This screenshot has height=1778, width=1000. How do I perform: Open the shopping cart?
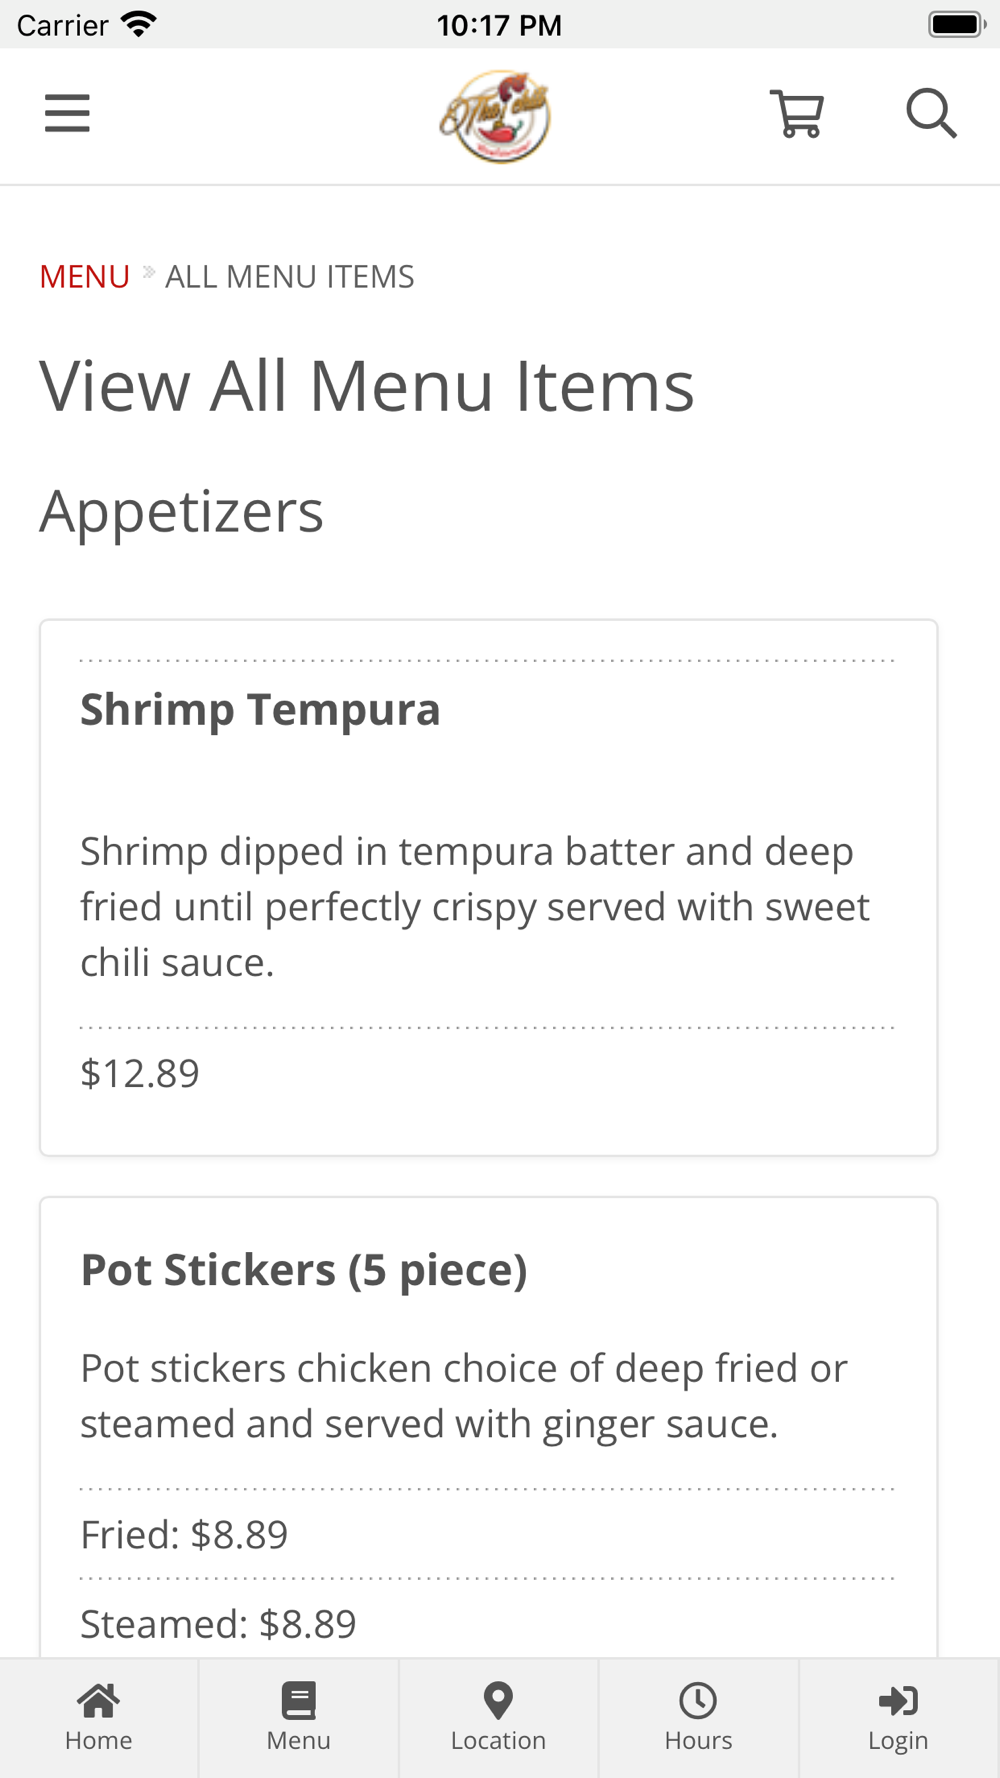click(x=797, y=114)
